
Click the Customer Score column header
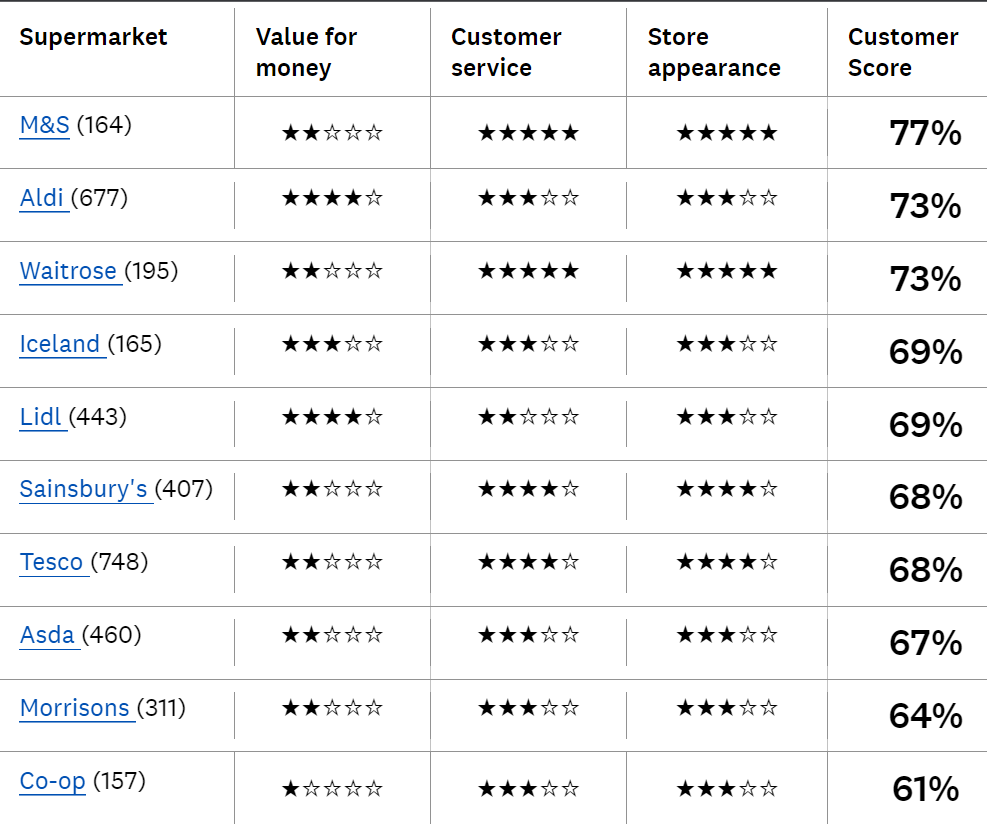point(903,52)
